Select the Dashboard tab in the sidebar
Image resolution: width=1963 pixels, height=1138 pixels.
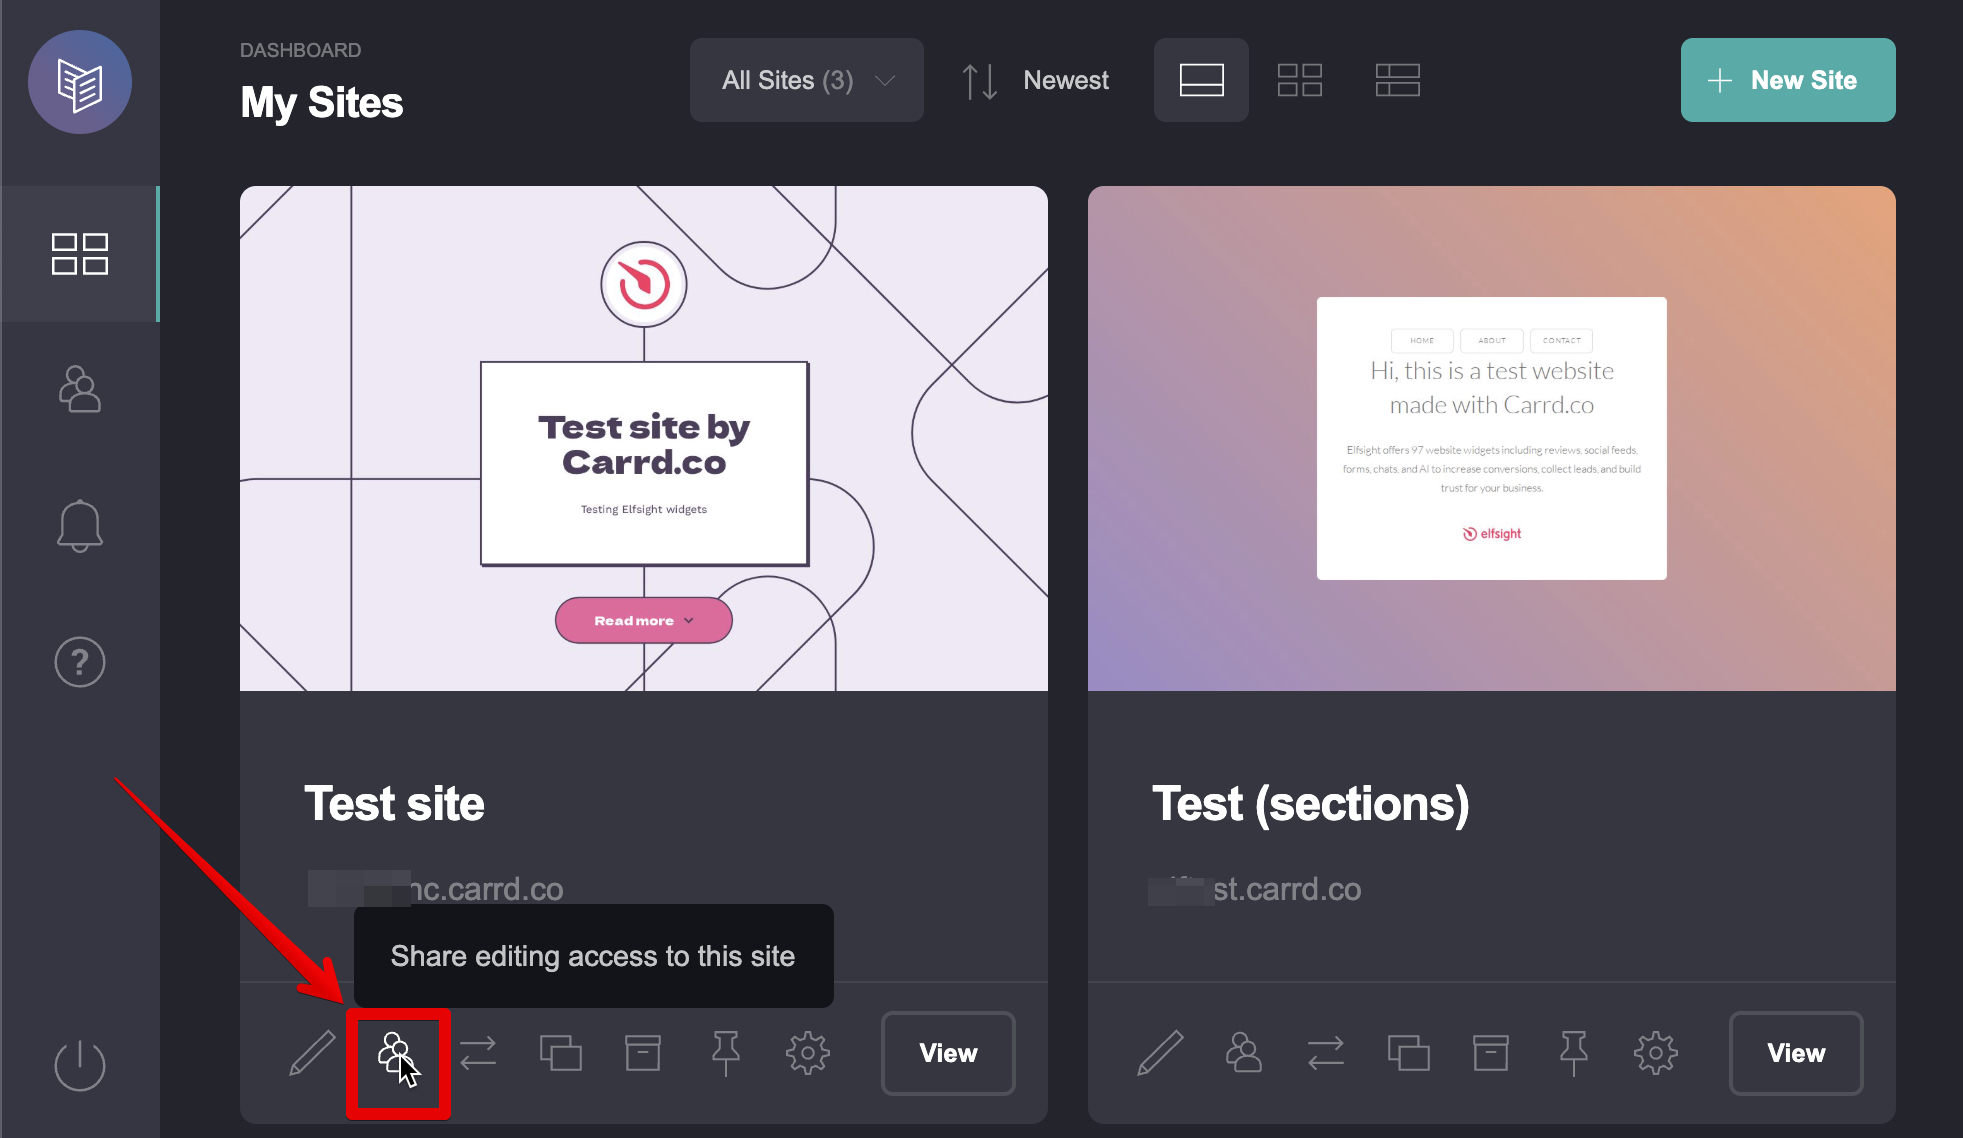(80, 254)
